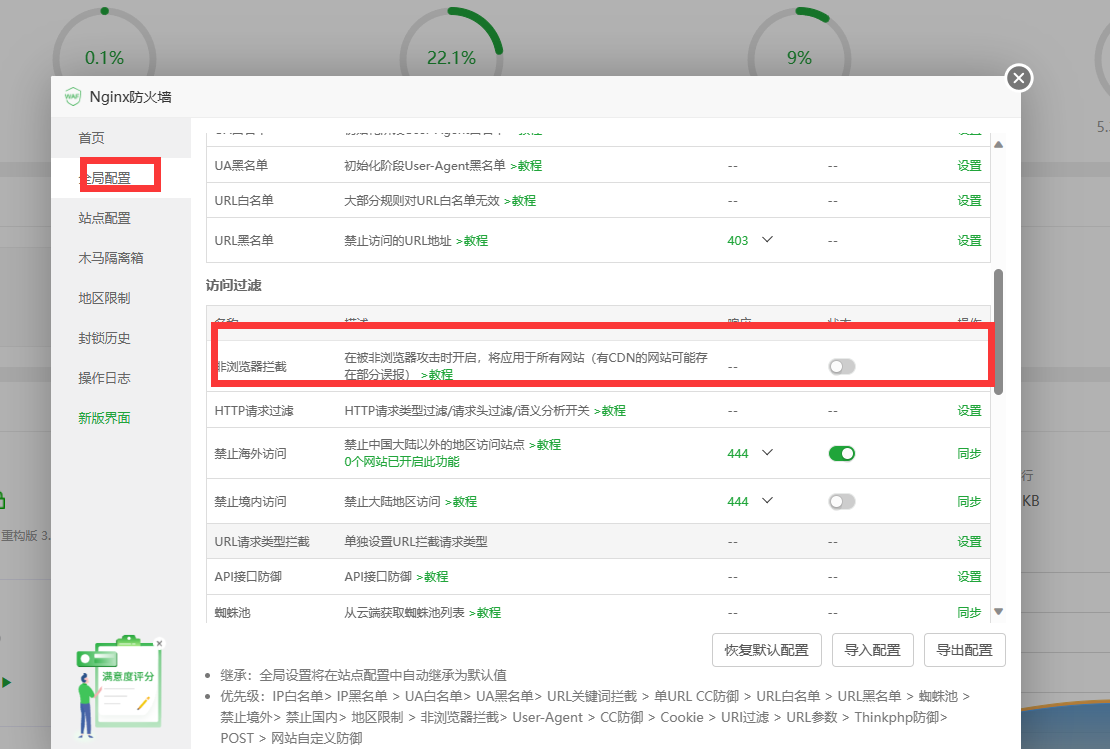Screen dimensions: 1110x749
Task: Go to 地区限制 settings
Action: point(105,298)
